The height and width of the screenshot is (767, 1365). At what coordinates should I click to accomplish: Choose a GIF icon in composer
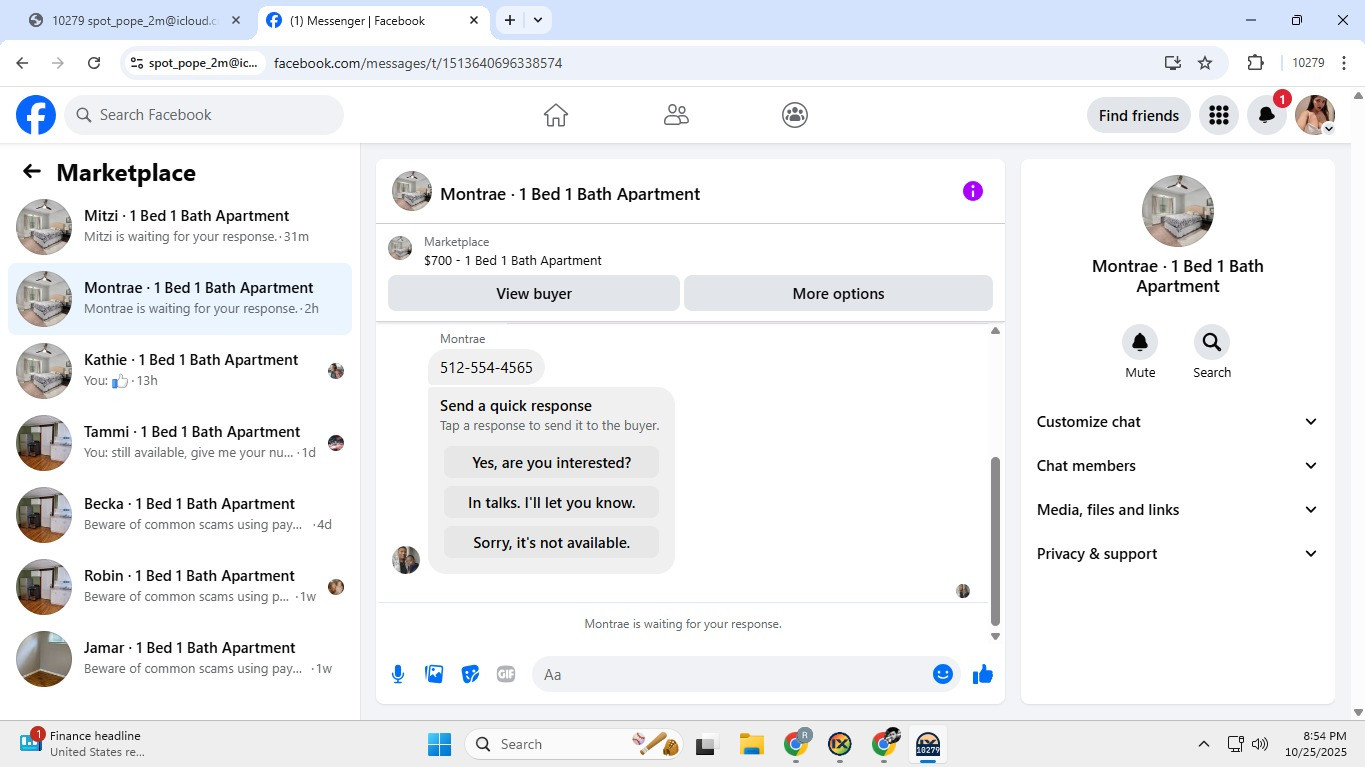(506, 674)
